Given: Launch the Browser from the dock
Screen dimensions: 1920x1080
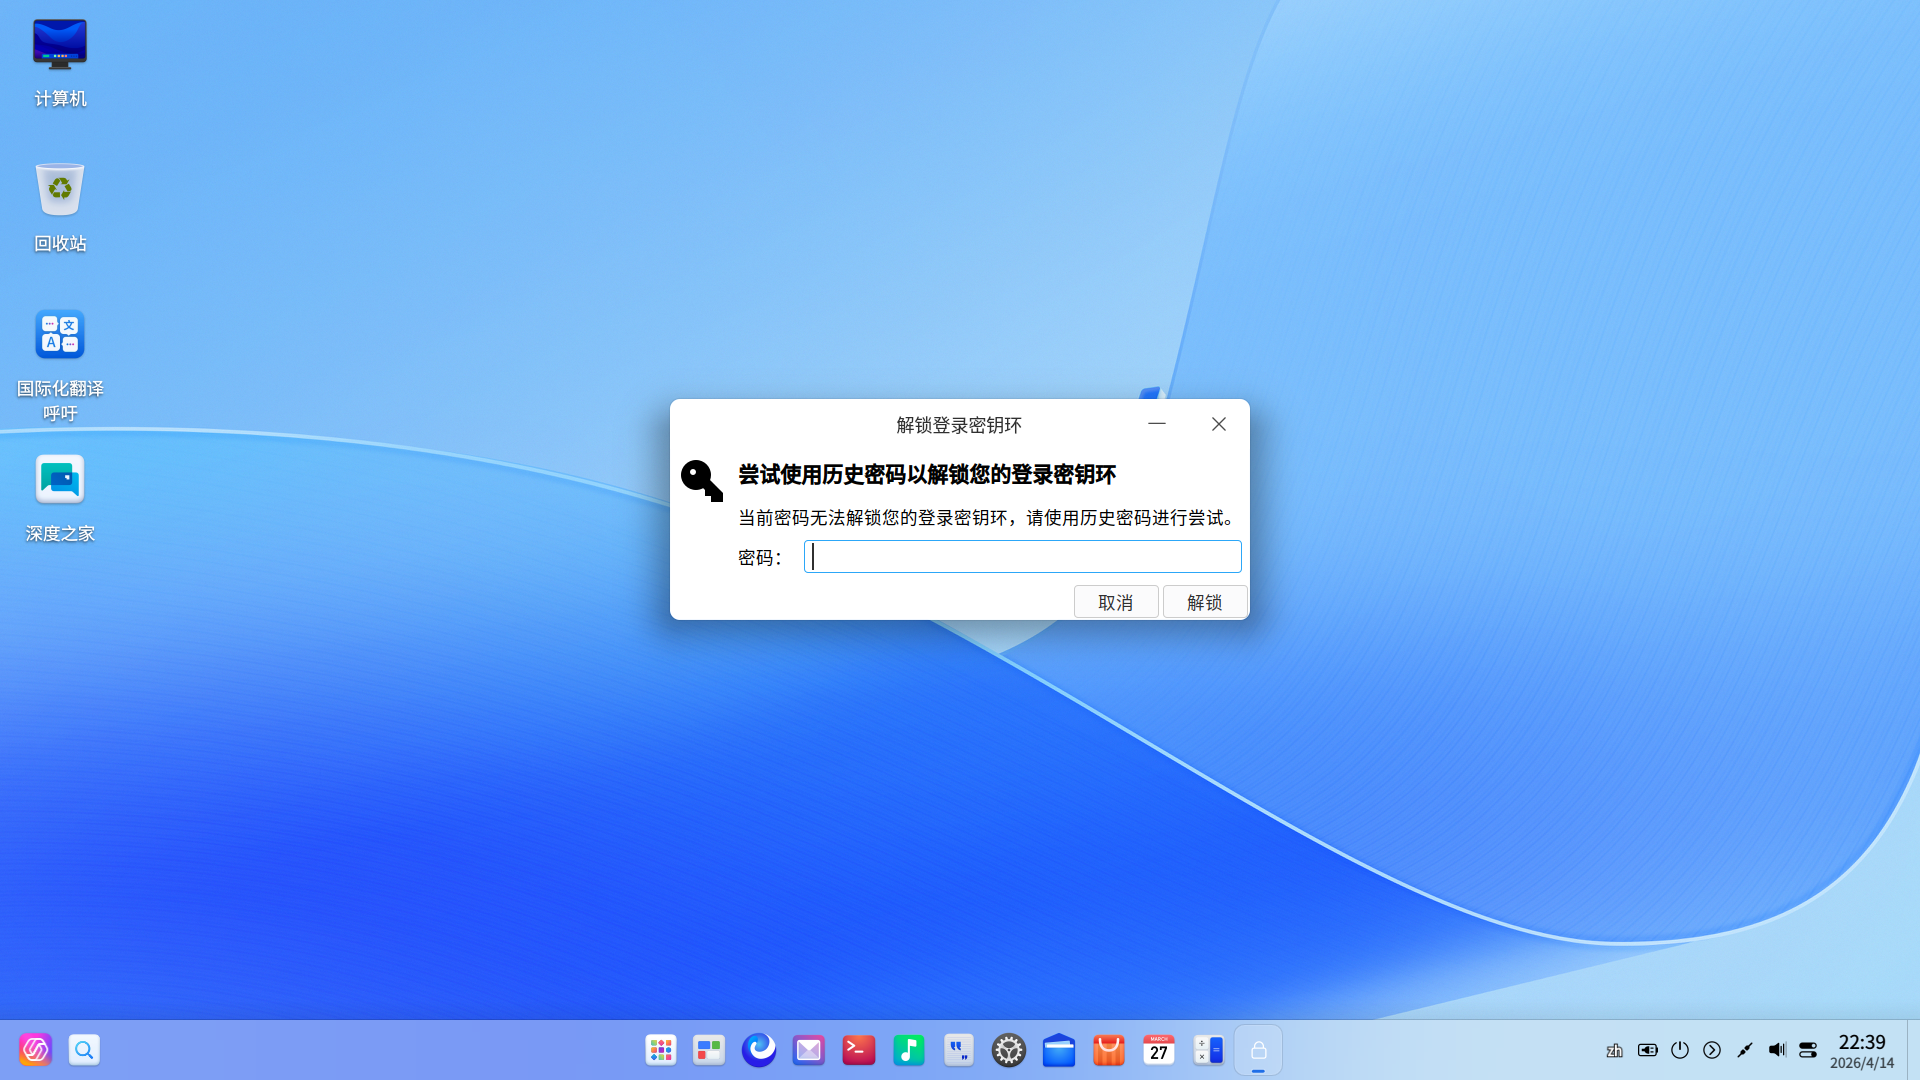Looking at the screenshot, I should click(x=759, y=1050).
